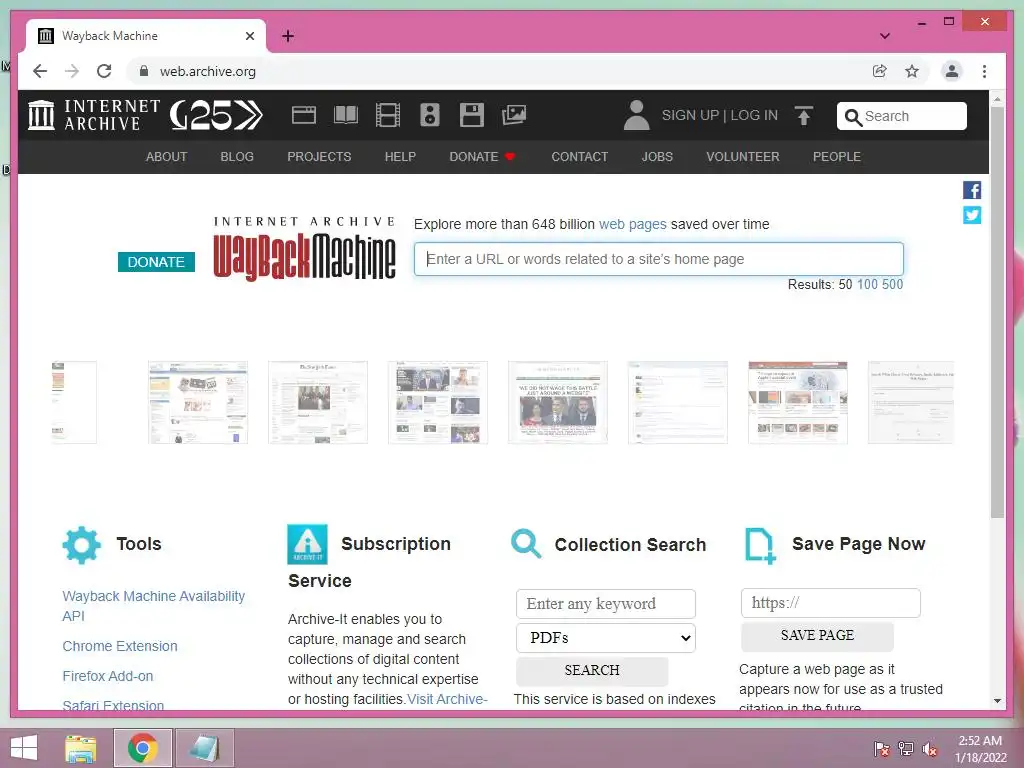Open the PEOPLE menu item
This screenshot has height=768, width=1024.
tap(837, 157)
